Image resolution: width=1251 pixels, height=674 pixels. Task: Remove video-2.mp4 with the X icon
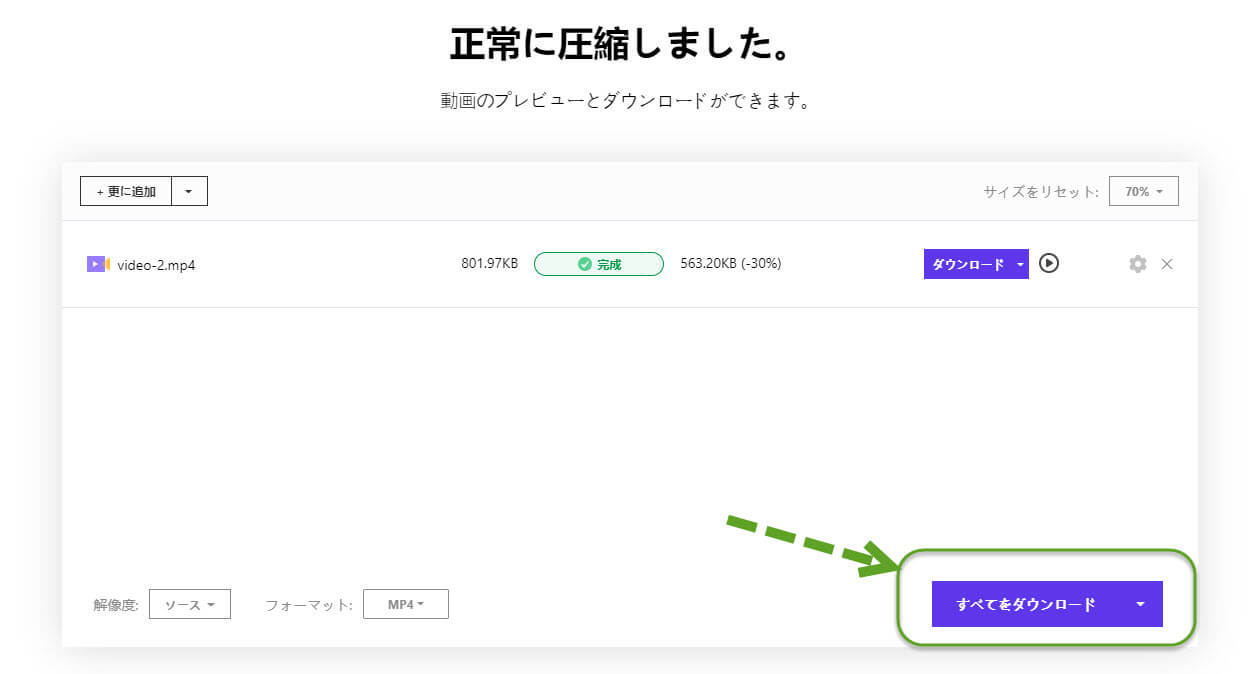1167,264
